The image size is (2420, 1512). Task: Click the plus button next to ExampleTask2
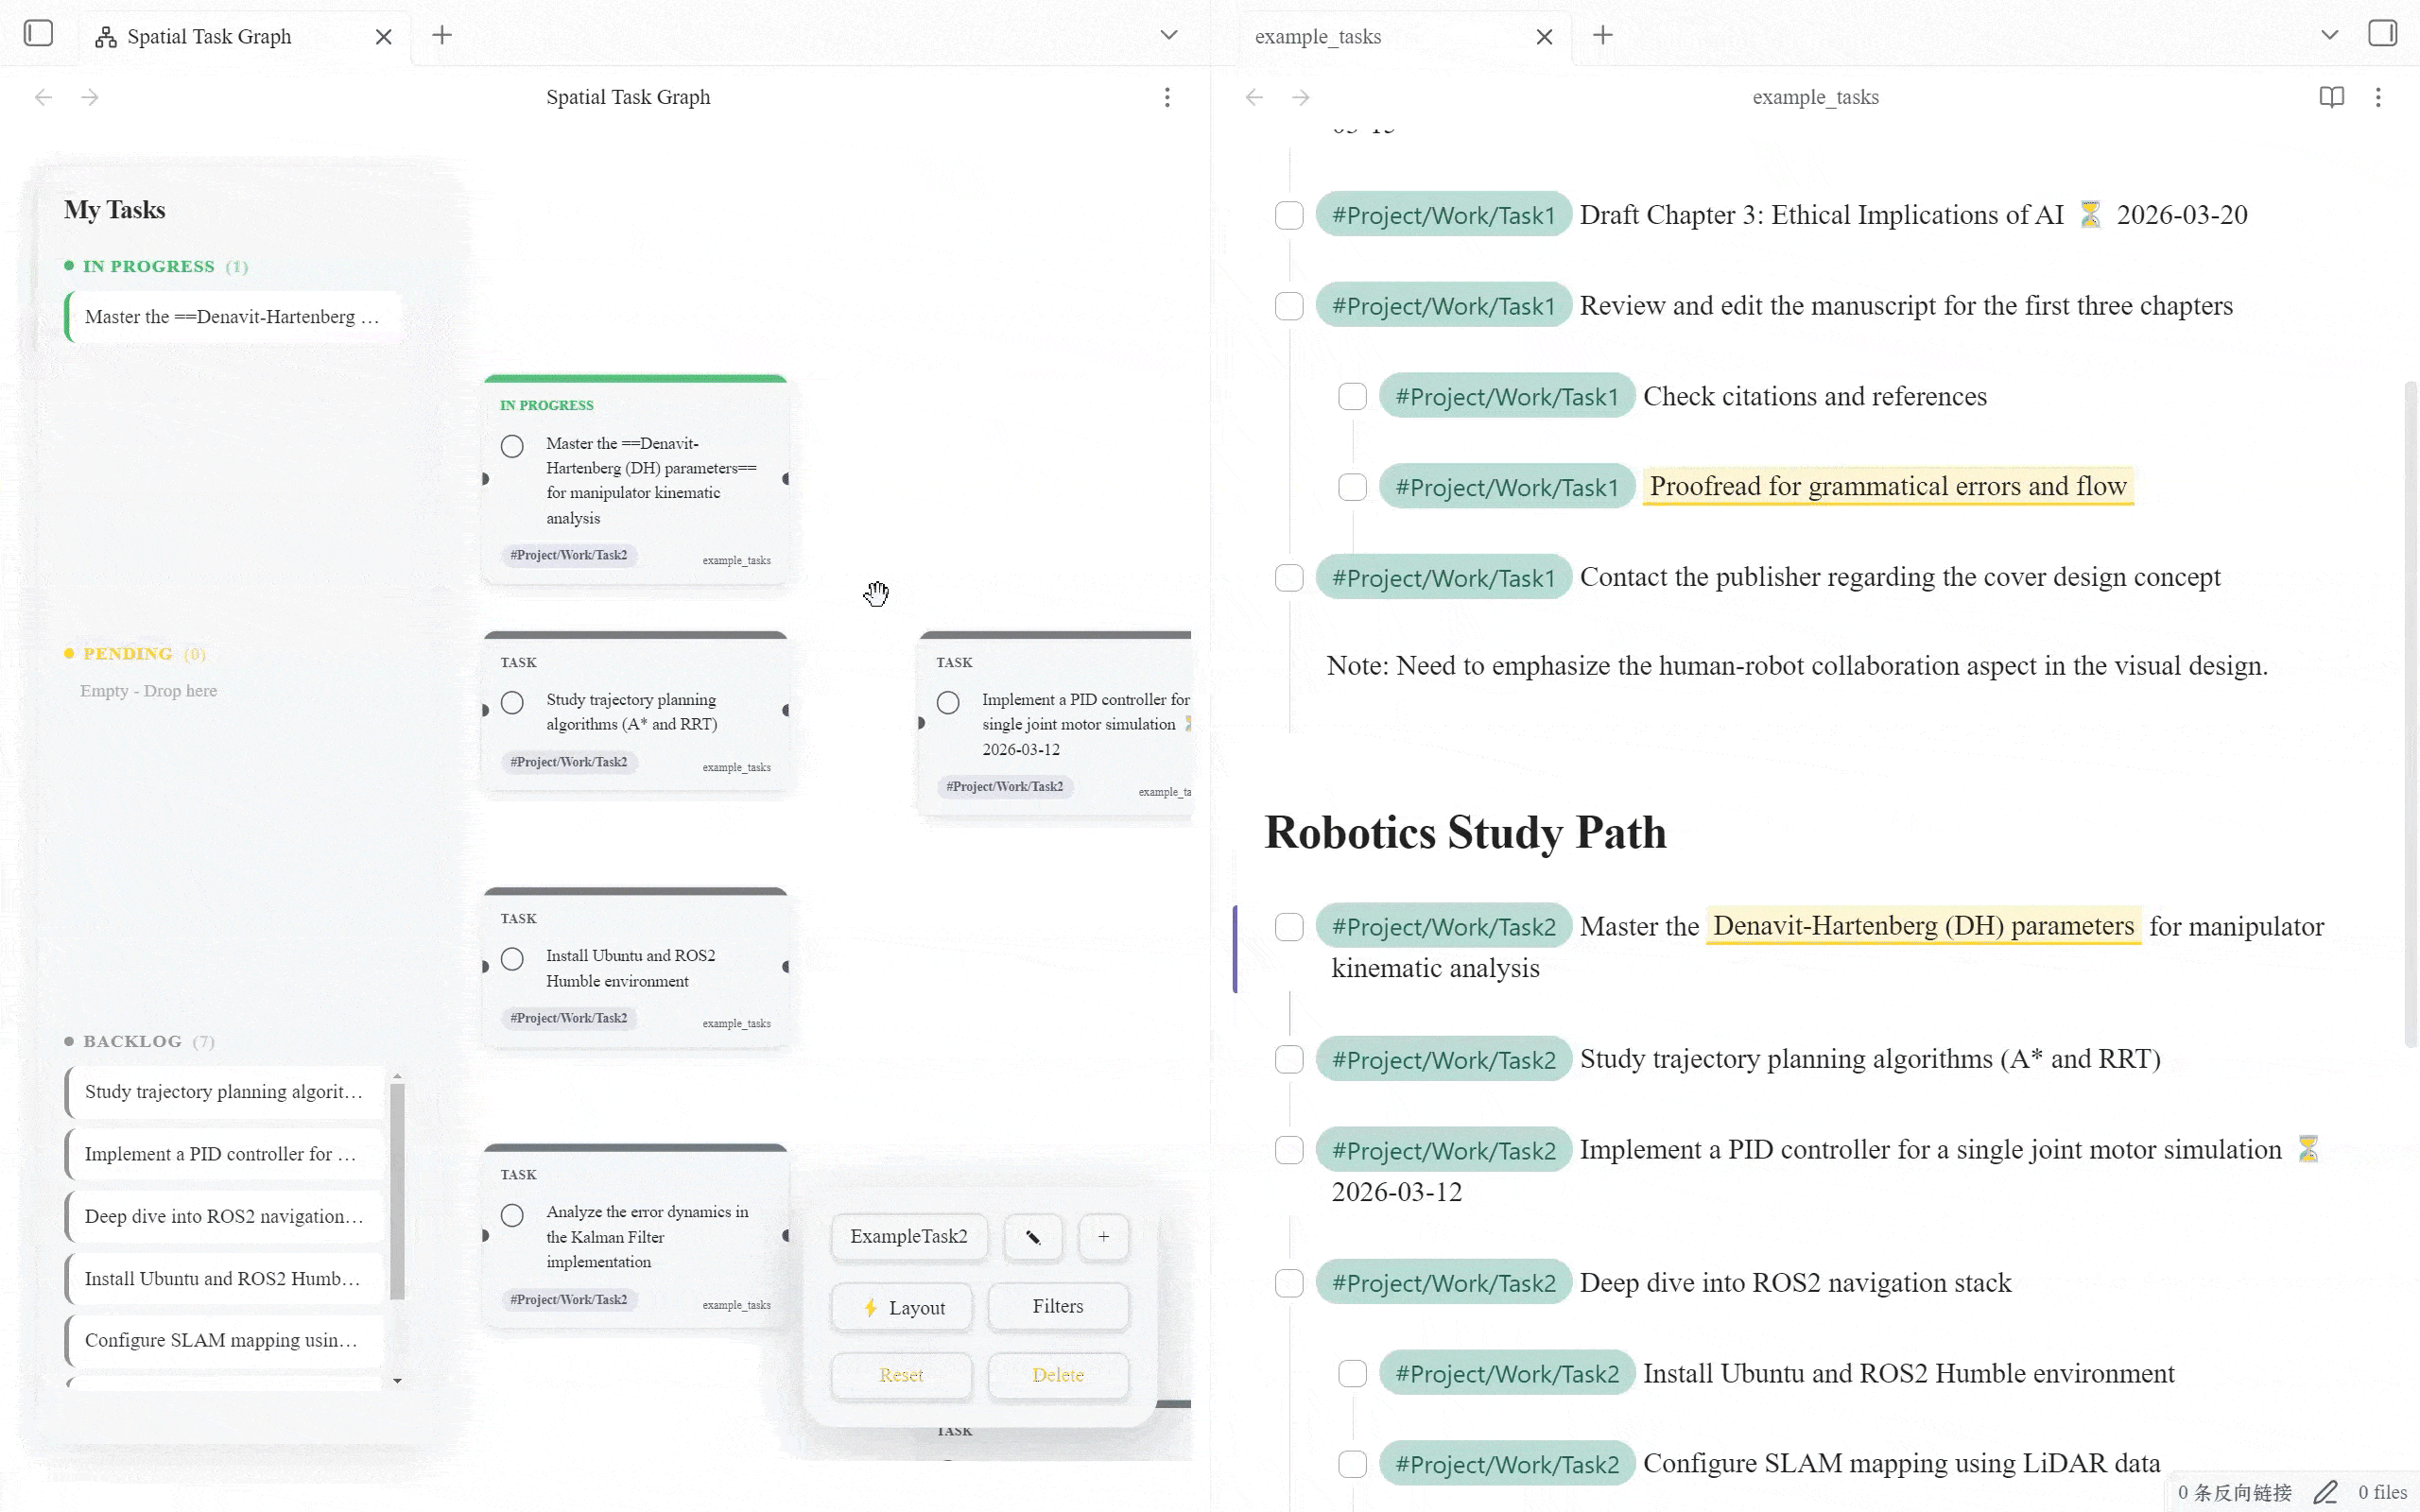pyautogui.click(x=1103, y=1237)
